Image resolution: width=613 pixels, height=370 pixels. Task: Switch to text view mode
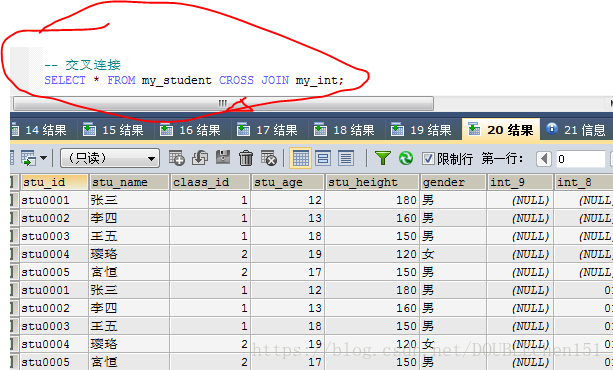(346, 158)
